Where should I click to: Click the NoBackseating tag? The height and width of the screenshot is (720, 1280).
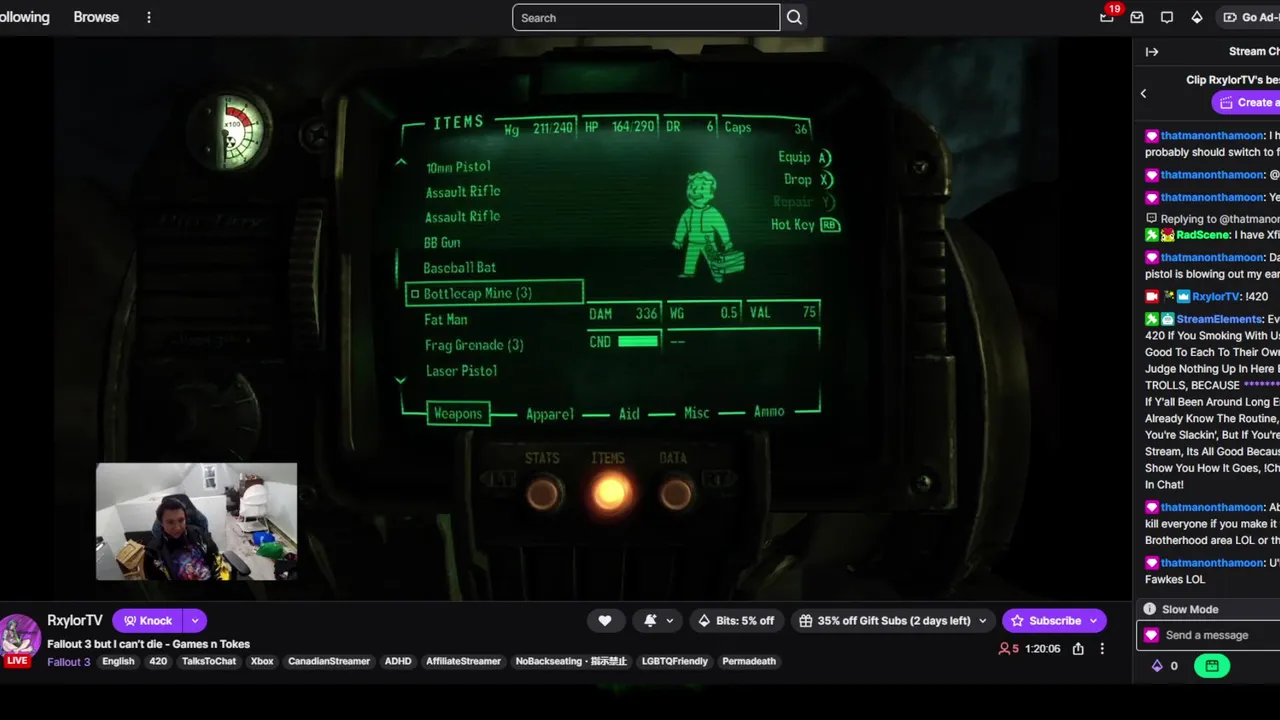coord(571,661)
